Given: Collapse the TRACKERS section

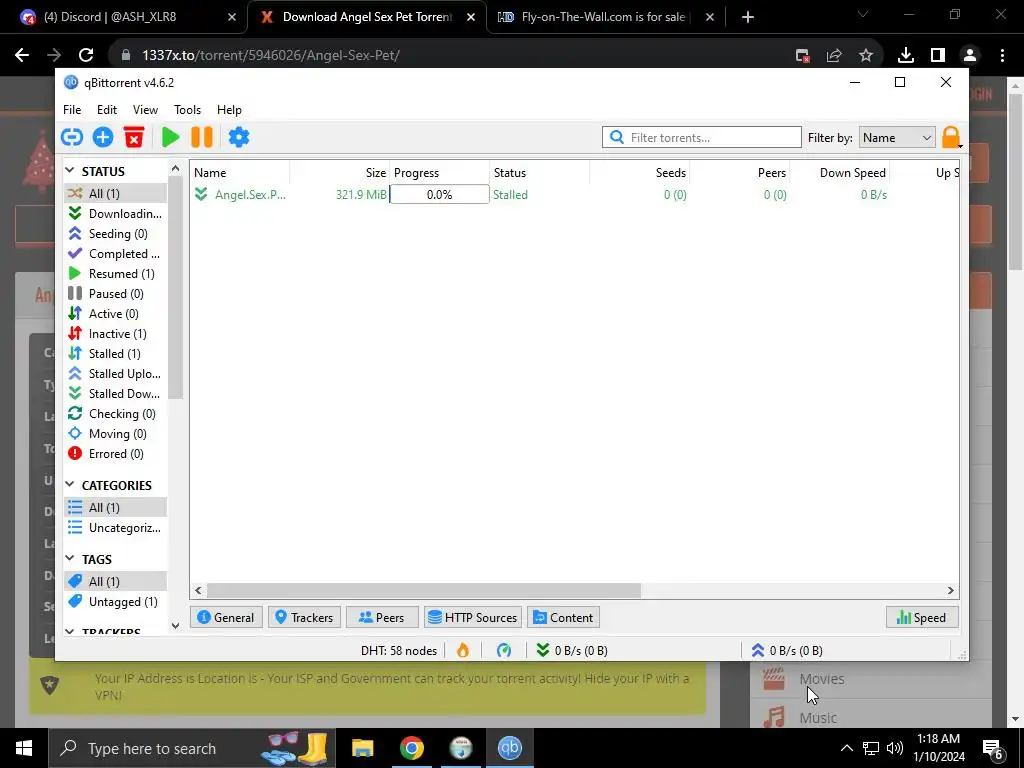Looking at the screenshot, I should pyautogui.click(x=70, y=632).
